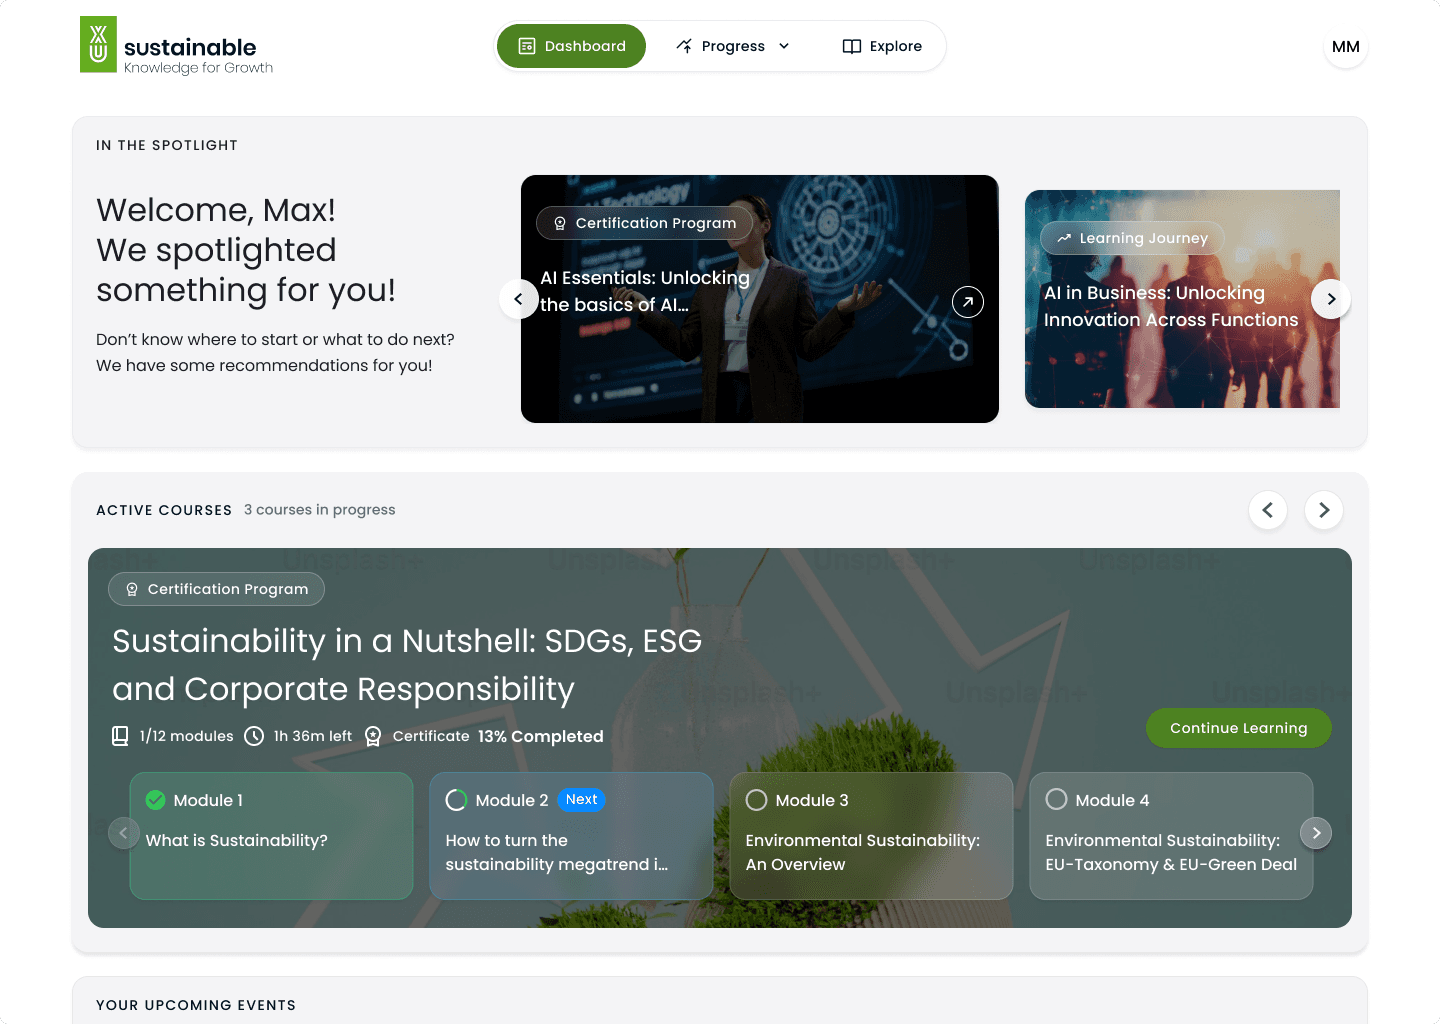Open the Progress menu
Screen dimensions: 1440x1024
(732, 46)
